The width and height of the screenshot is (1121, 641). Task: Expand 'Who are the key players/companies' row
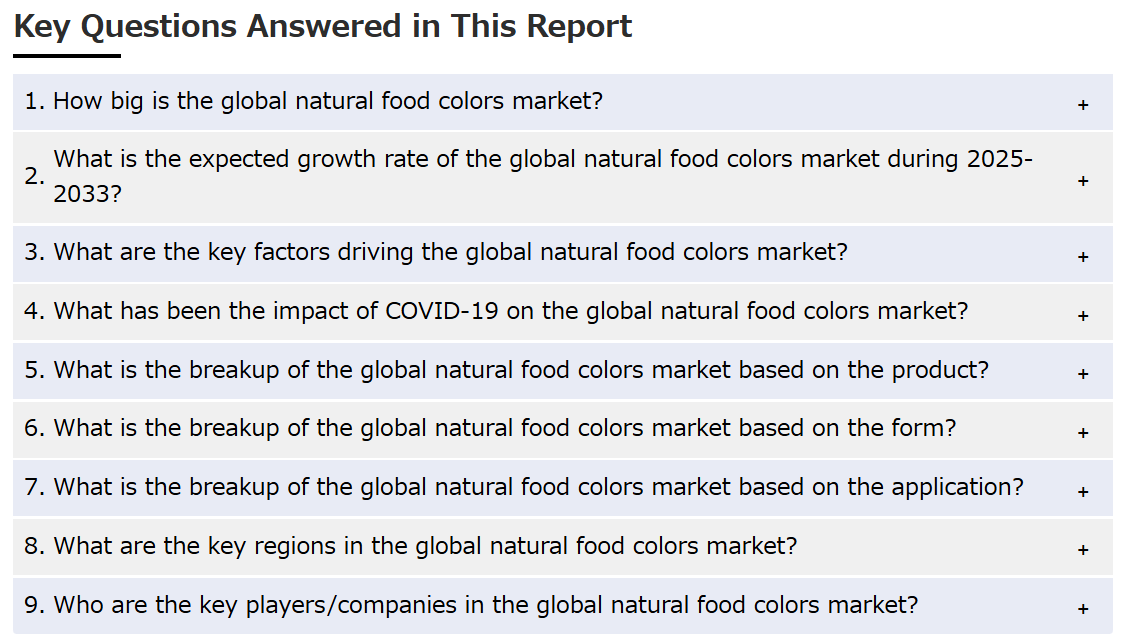(x=563, y=606)
